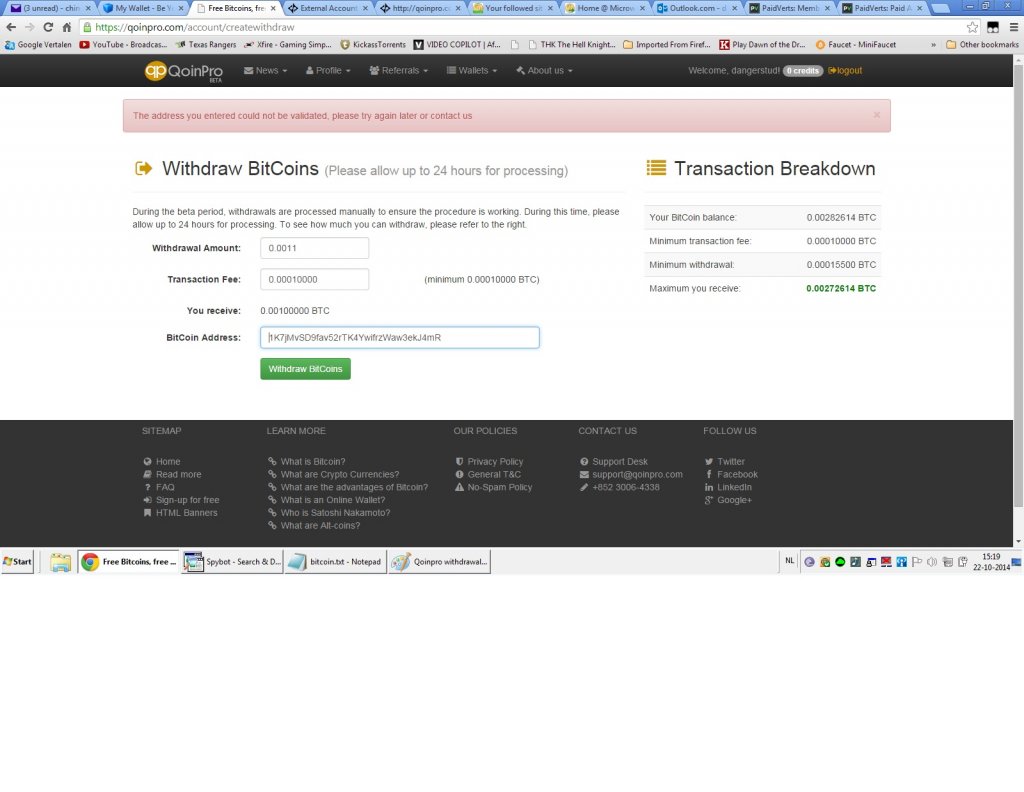Image resolution: width=1024 pixels, height=792 pixels.
Task: Click the HTML Banners bookmark icon
Action: pyautogui.click(x=148, y=513)
